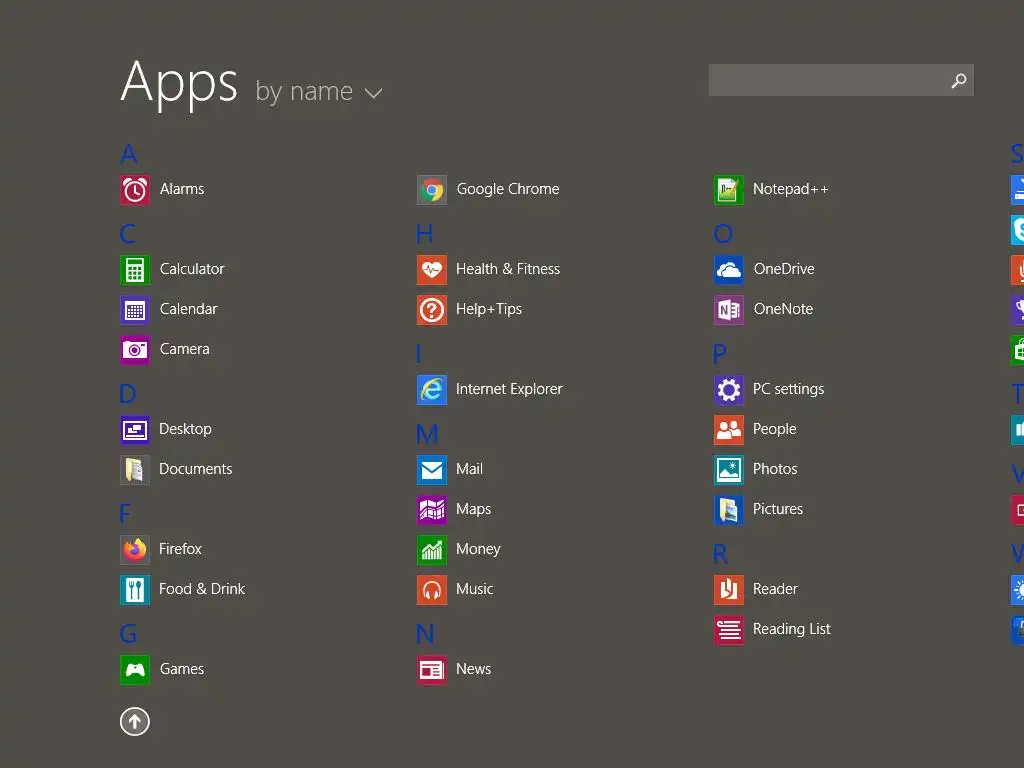The width and height of the screenshot is (1024, 768).
Task: Click the letter G group header
Action: 129,633
